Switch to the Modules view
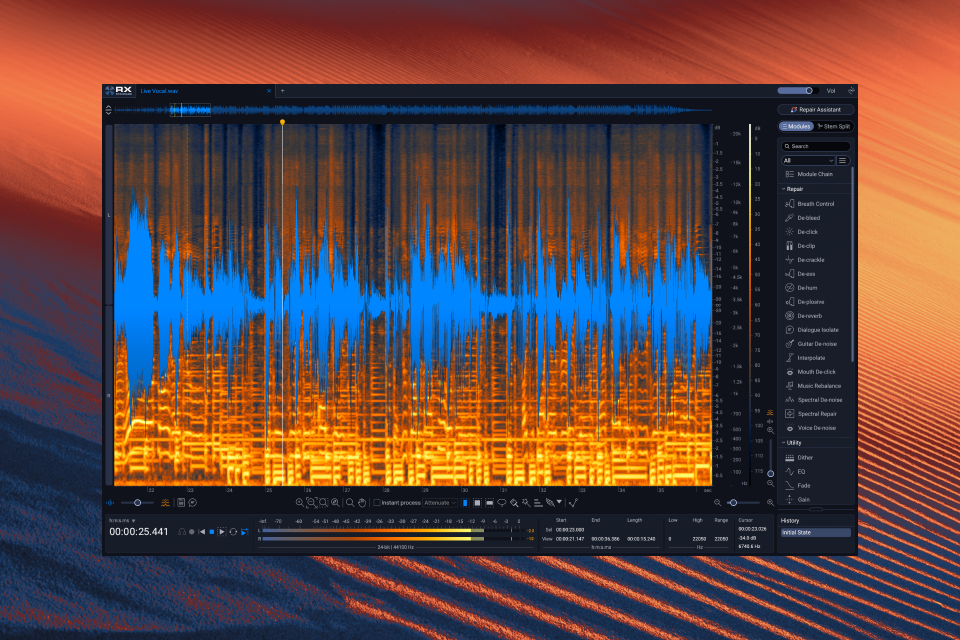Image resolution: width=960 pixels, height=640 pixels. [796, 126]
